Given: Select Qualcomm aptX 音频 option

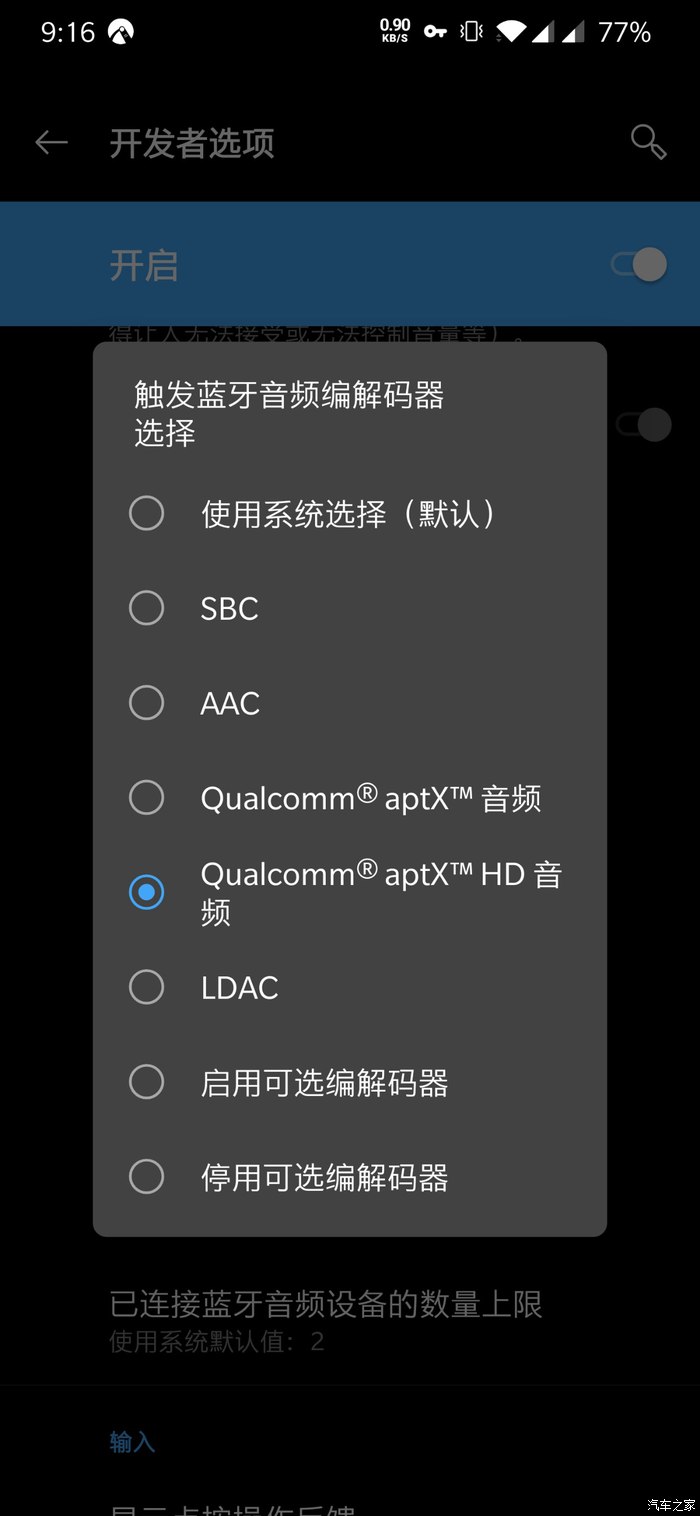Looking at the screenshot, I should pos(350,798).
